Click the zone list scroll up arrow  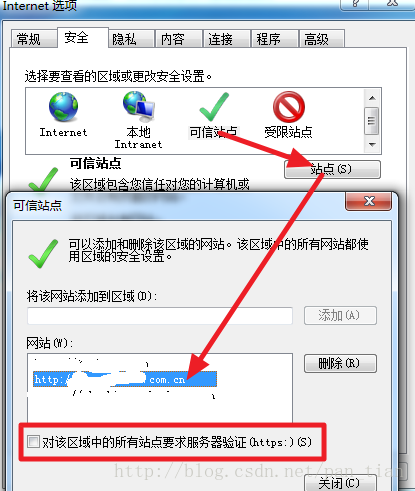point(372,98)
